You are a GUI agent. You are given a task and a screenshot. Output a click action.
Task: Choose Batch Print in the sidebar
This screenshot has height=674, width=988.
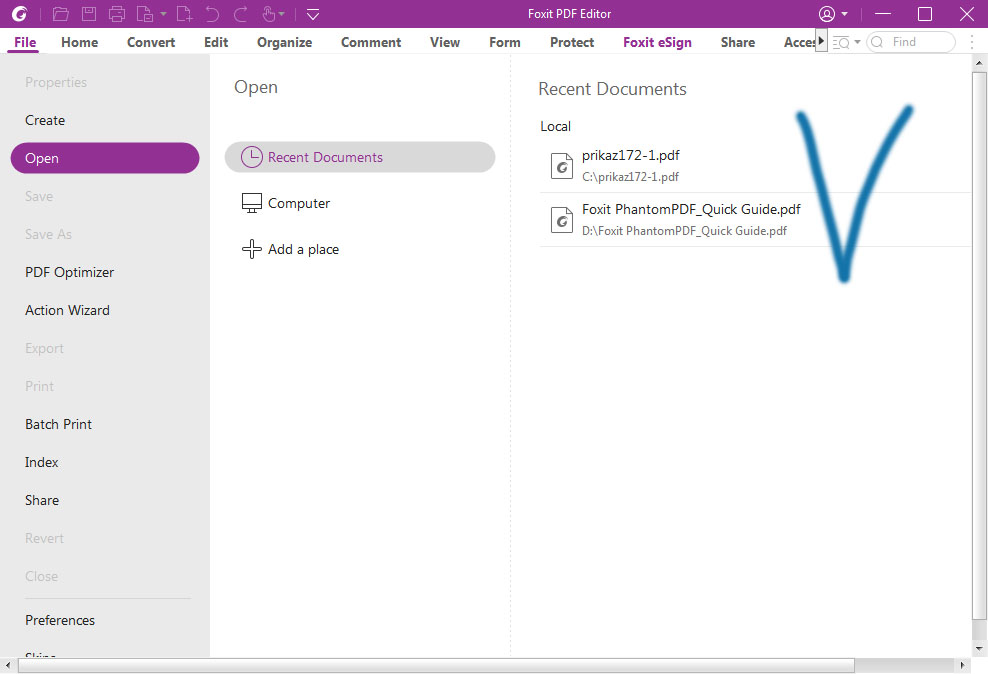[x=59, y=424]
